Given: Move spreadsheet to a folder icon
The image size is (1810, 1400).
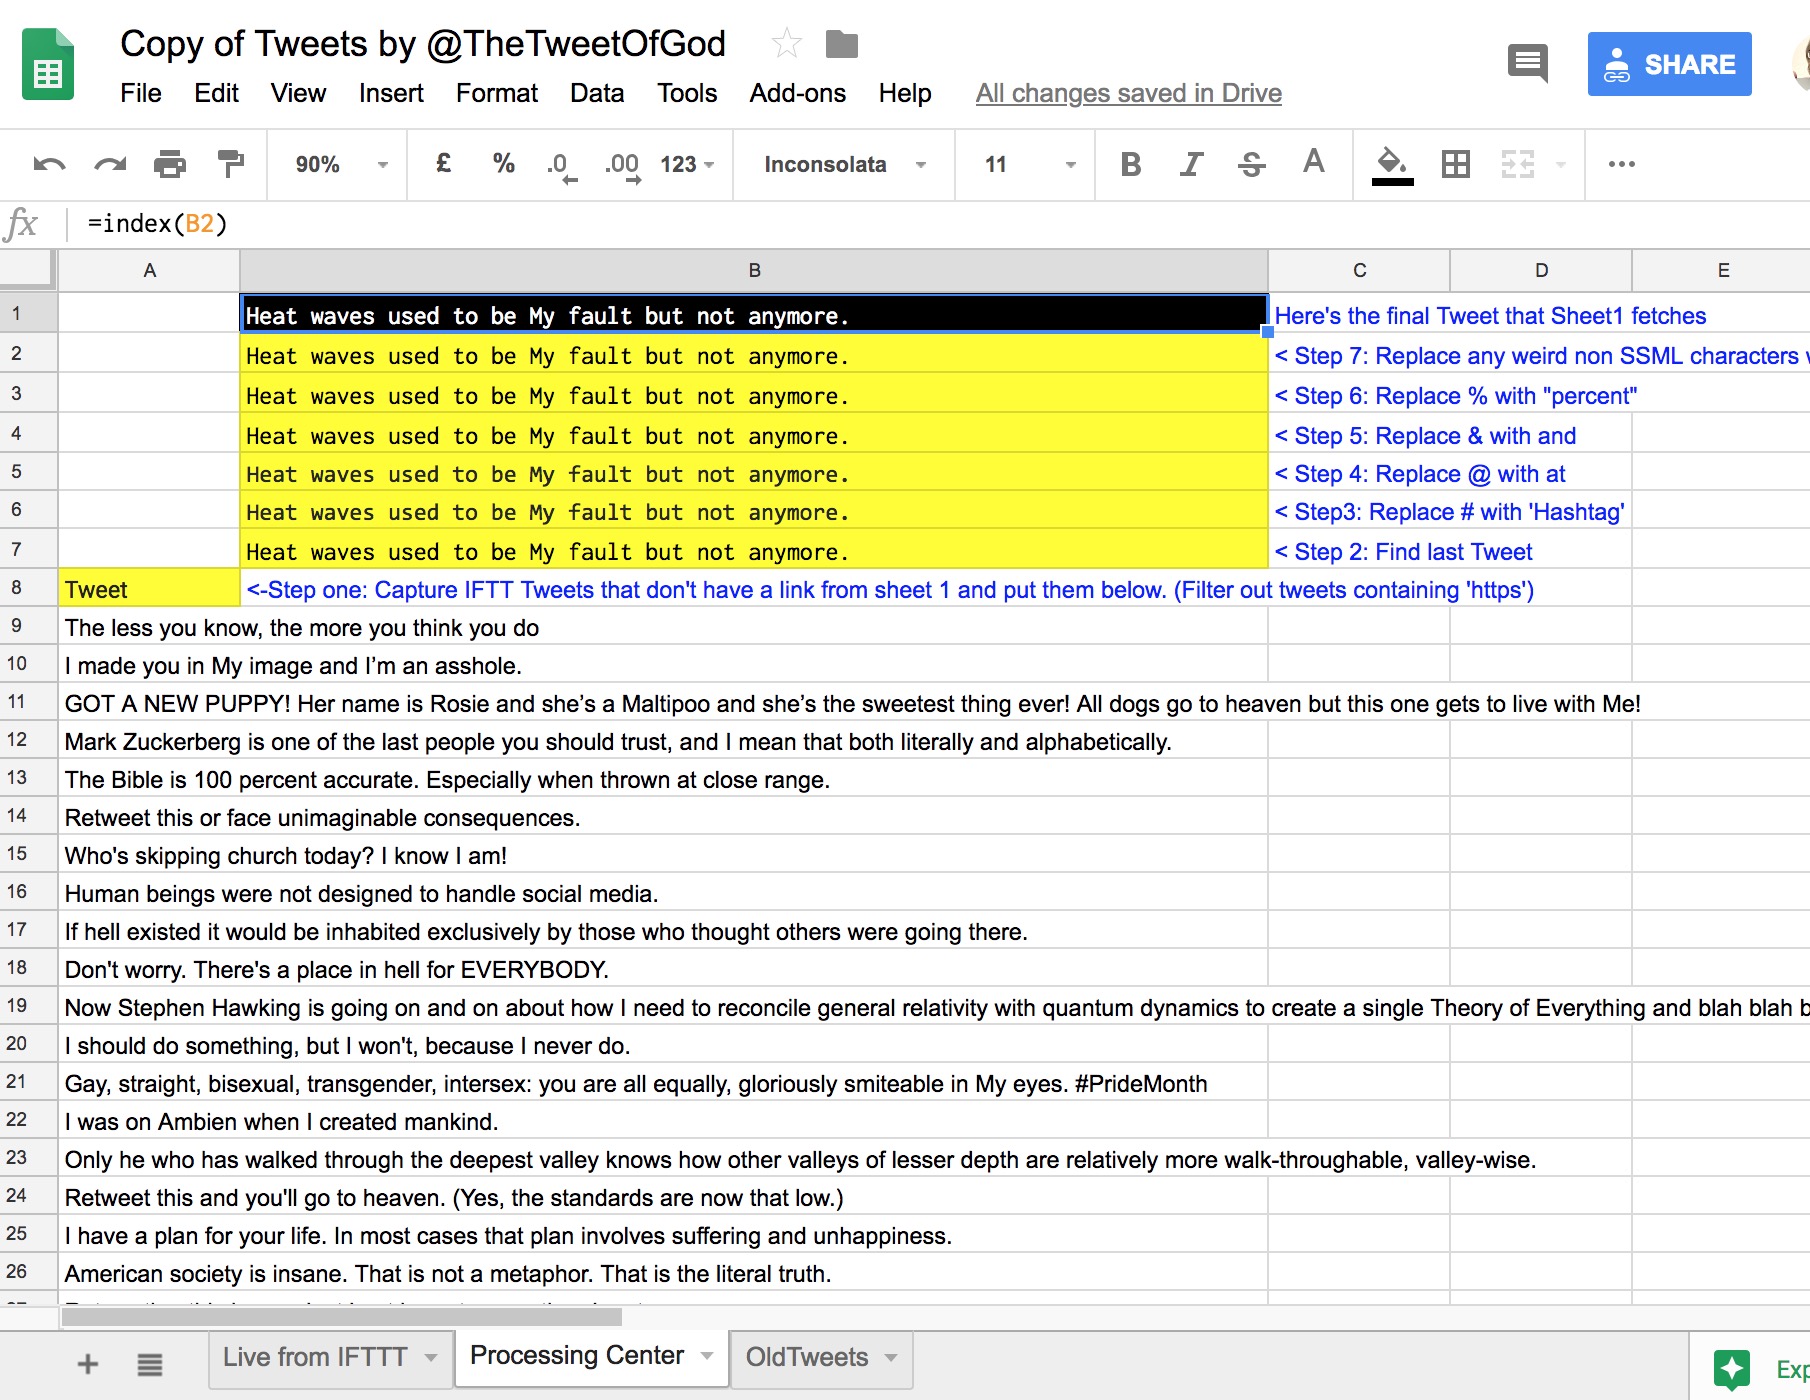Looking at the screenshot, I should pyautogui.click(x=842, y=44).
